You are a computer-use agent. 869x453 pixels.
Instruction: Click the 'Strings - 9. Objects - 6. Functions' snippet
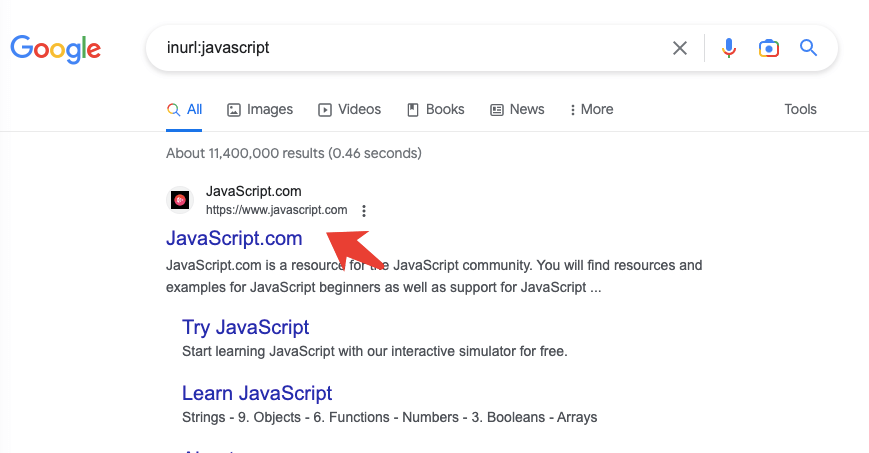pos(390,418)
